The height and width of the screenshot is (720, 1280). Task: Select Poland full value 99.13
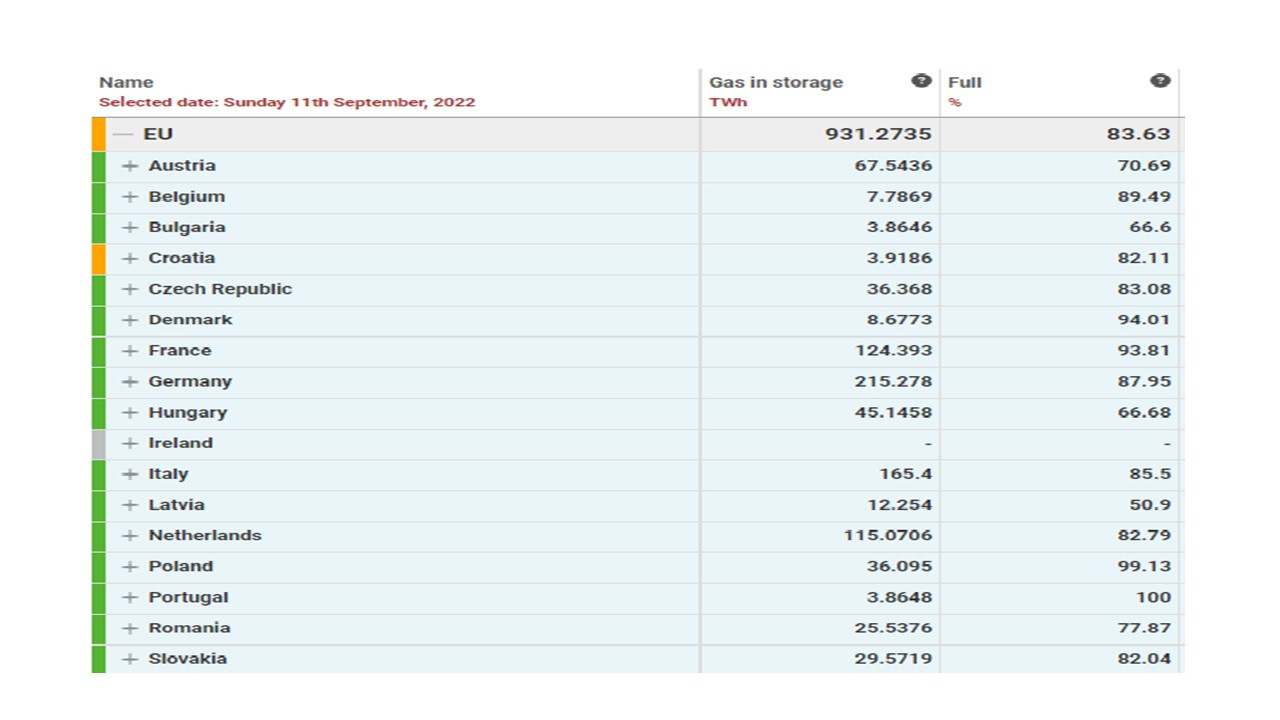1144,566
